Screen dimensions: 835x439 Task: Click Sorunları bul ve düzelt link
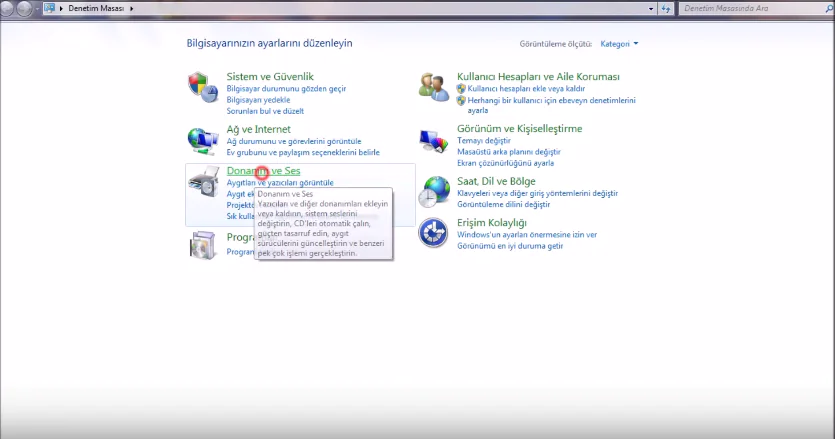[x=265, y=111]
